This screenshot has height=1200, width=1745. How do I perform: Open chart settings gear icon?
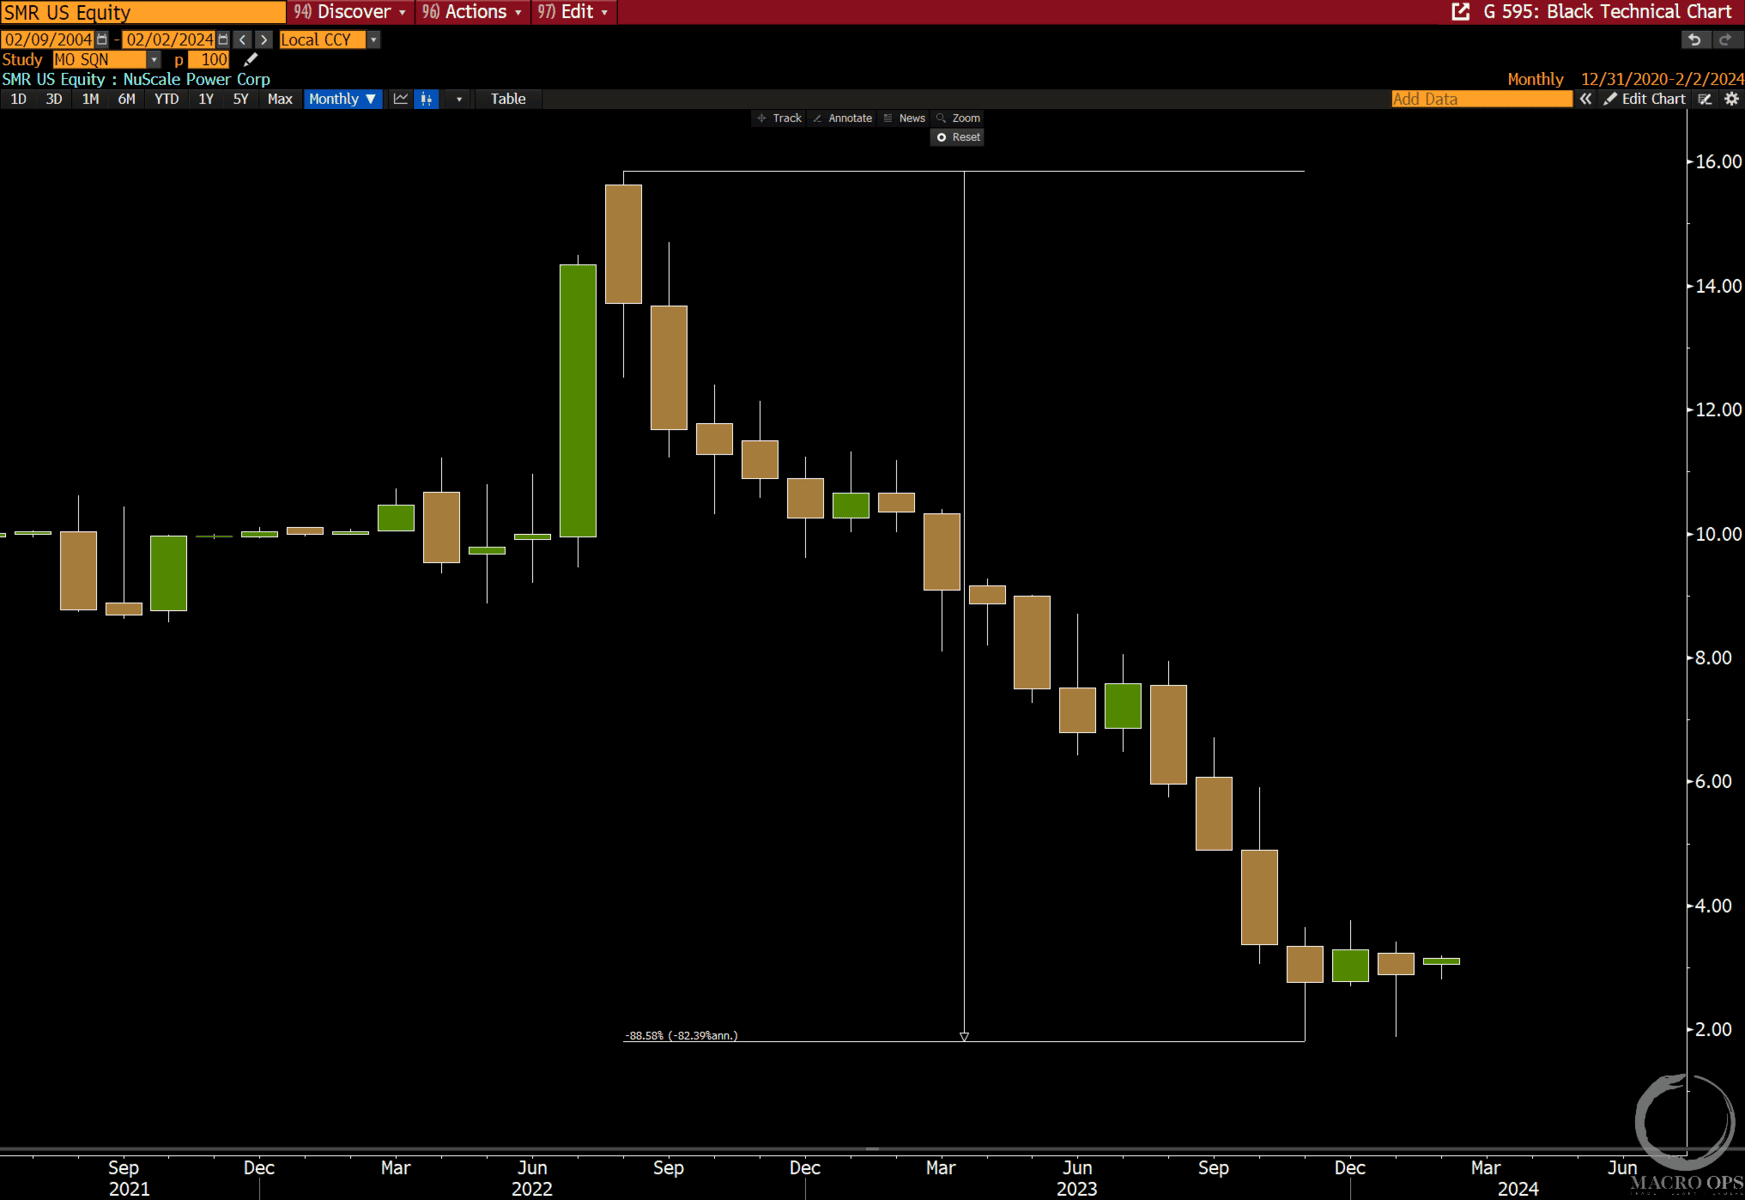coord(1732,99)
